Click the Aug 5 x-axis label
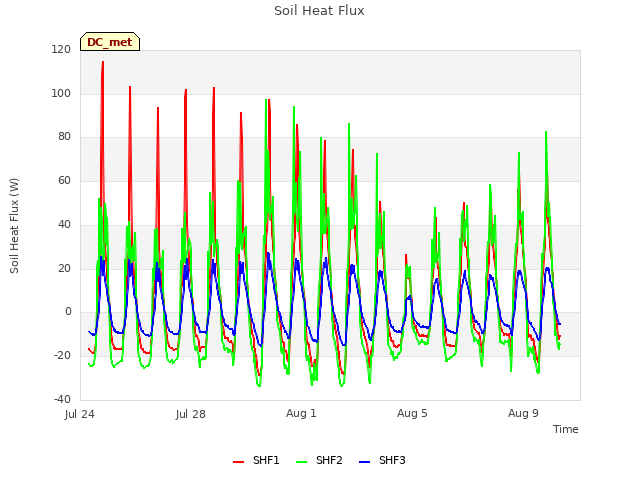This screenshot has width=640, height=480. tap(412, 413)
